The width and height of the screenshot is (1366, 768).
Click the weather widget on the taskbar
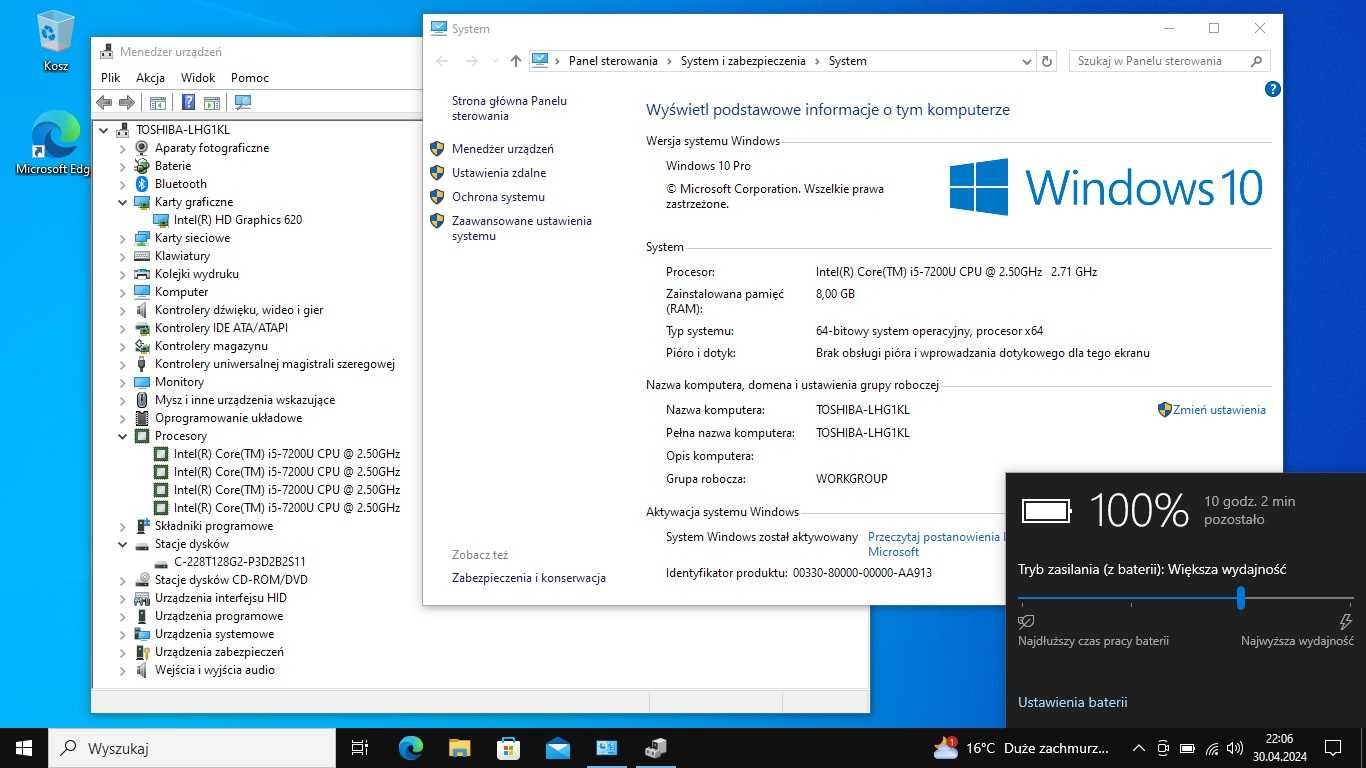[1020, 748]
